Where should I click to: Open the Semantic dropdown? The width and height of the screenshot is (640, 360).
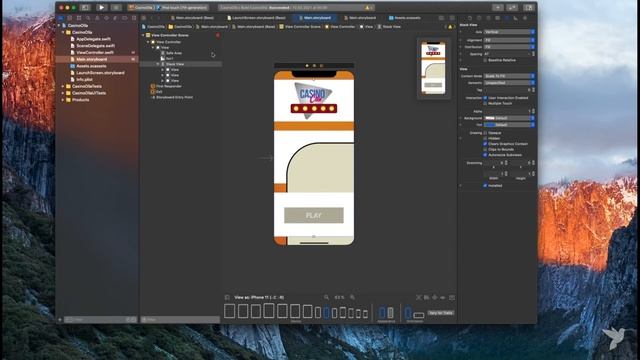(x=509, y=83)
